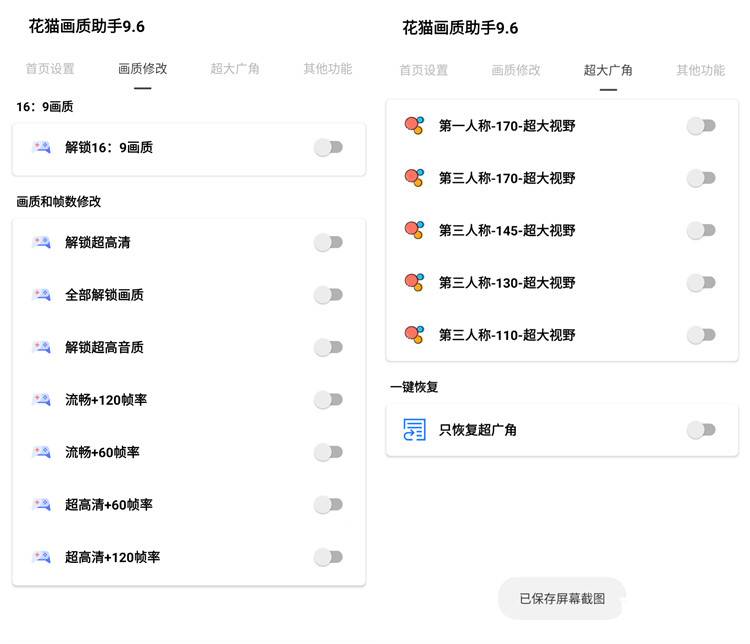Click the icon next to 超高清+120帧率

pos(42,556)
